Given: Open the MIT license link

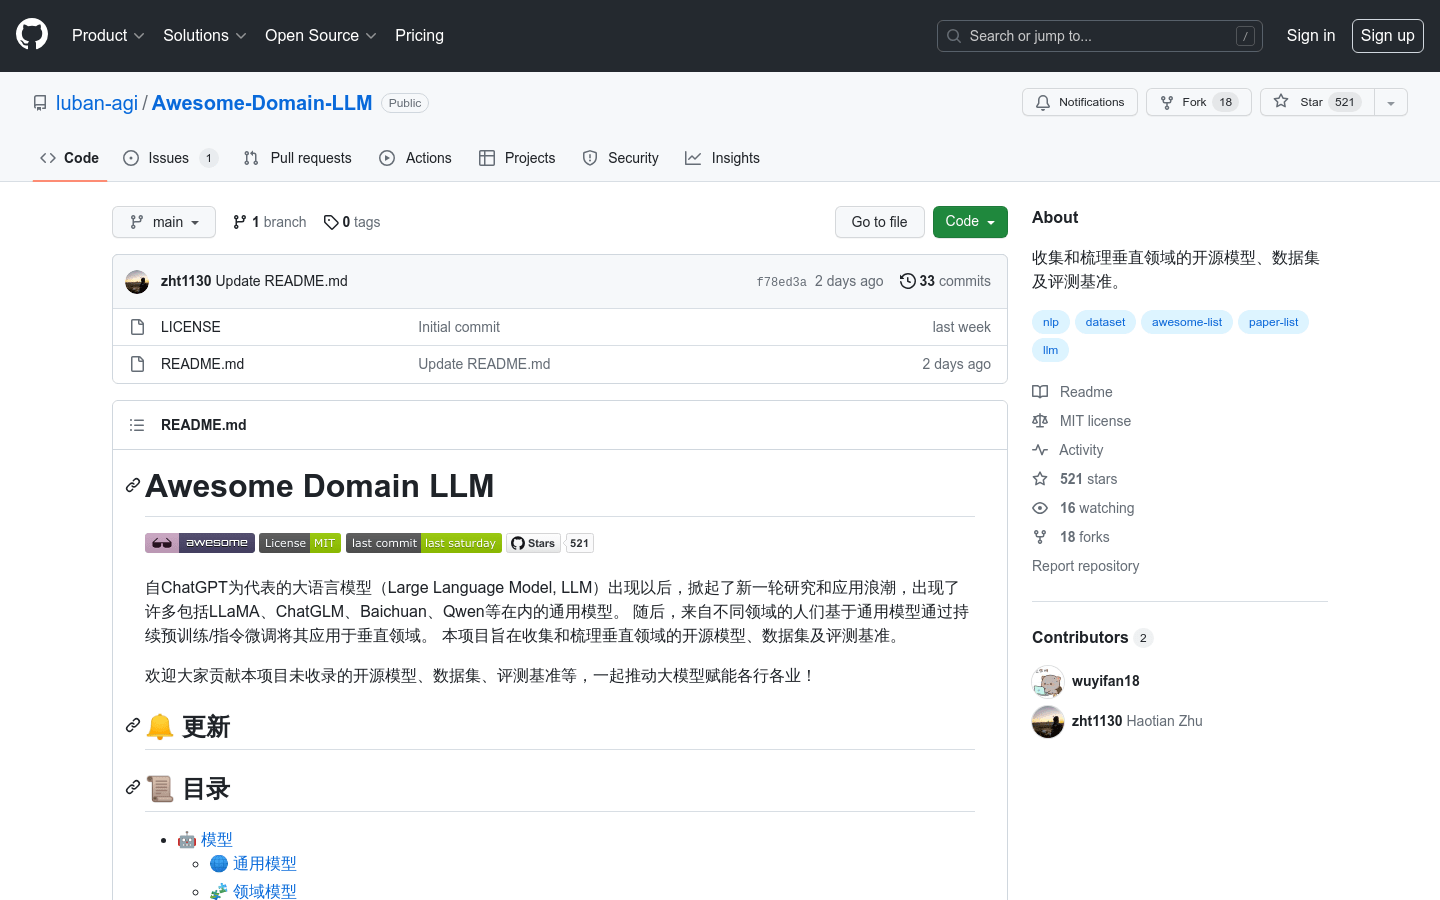Looking at the screenshot, I should (1082, 421).
